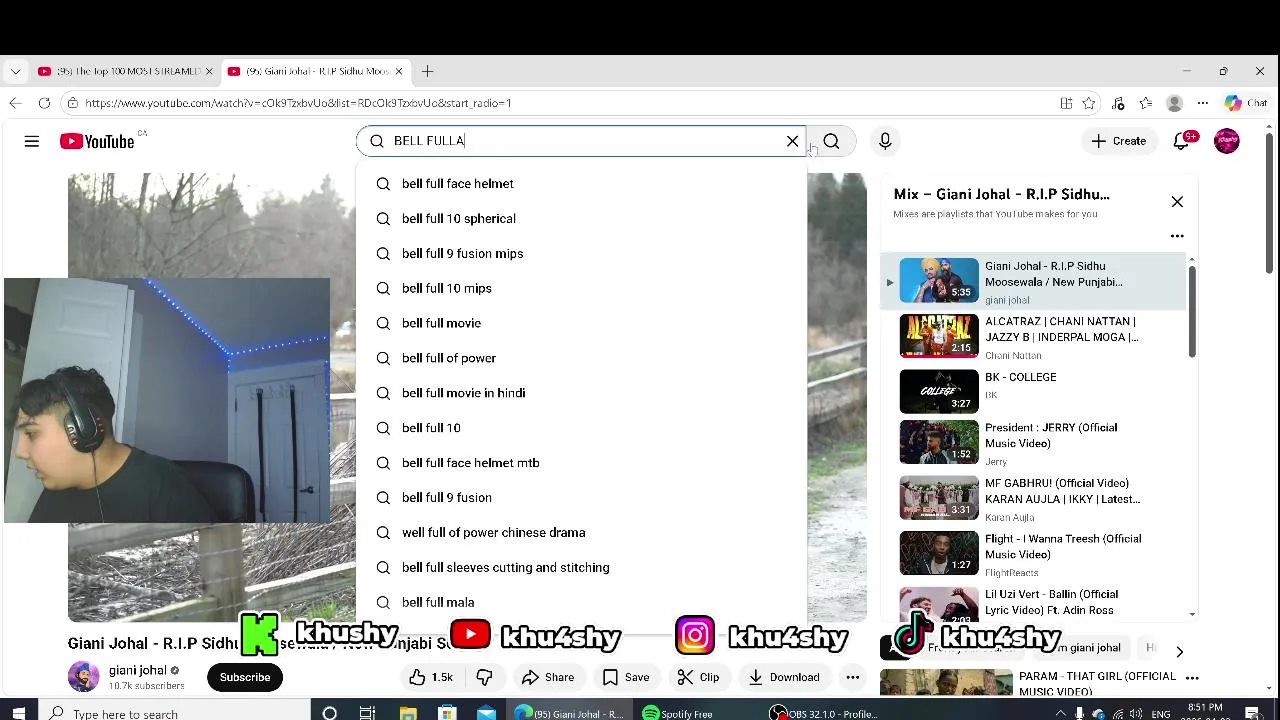1280x720 pixels.
Task: Expand the browser tab search dropdown
Action: (x=15, y=71)
